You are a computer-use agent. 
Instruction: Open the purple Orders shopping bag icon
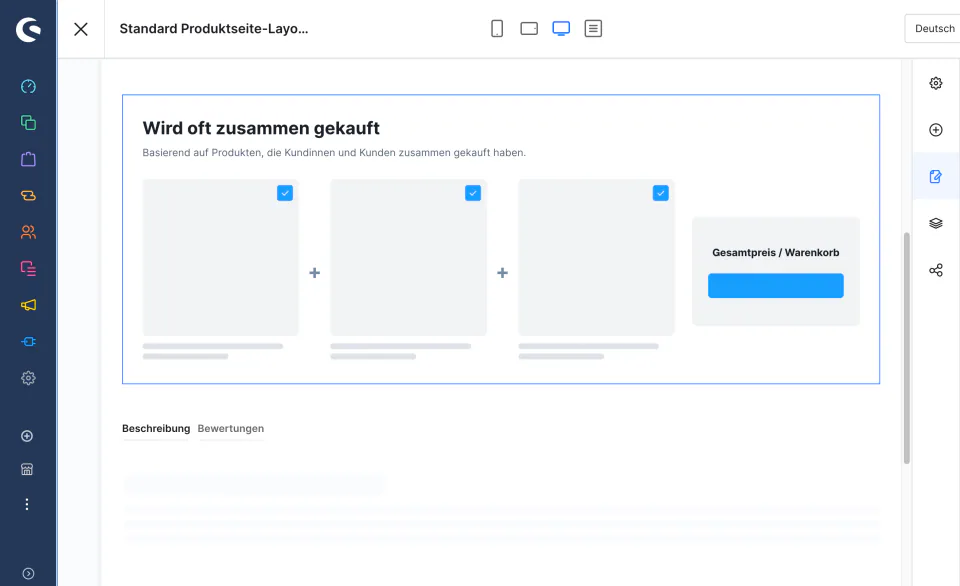[28, 159]
